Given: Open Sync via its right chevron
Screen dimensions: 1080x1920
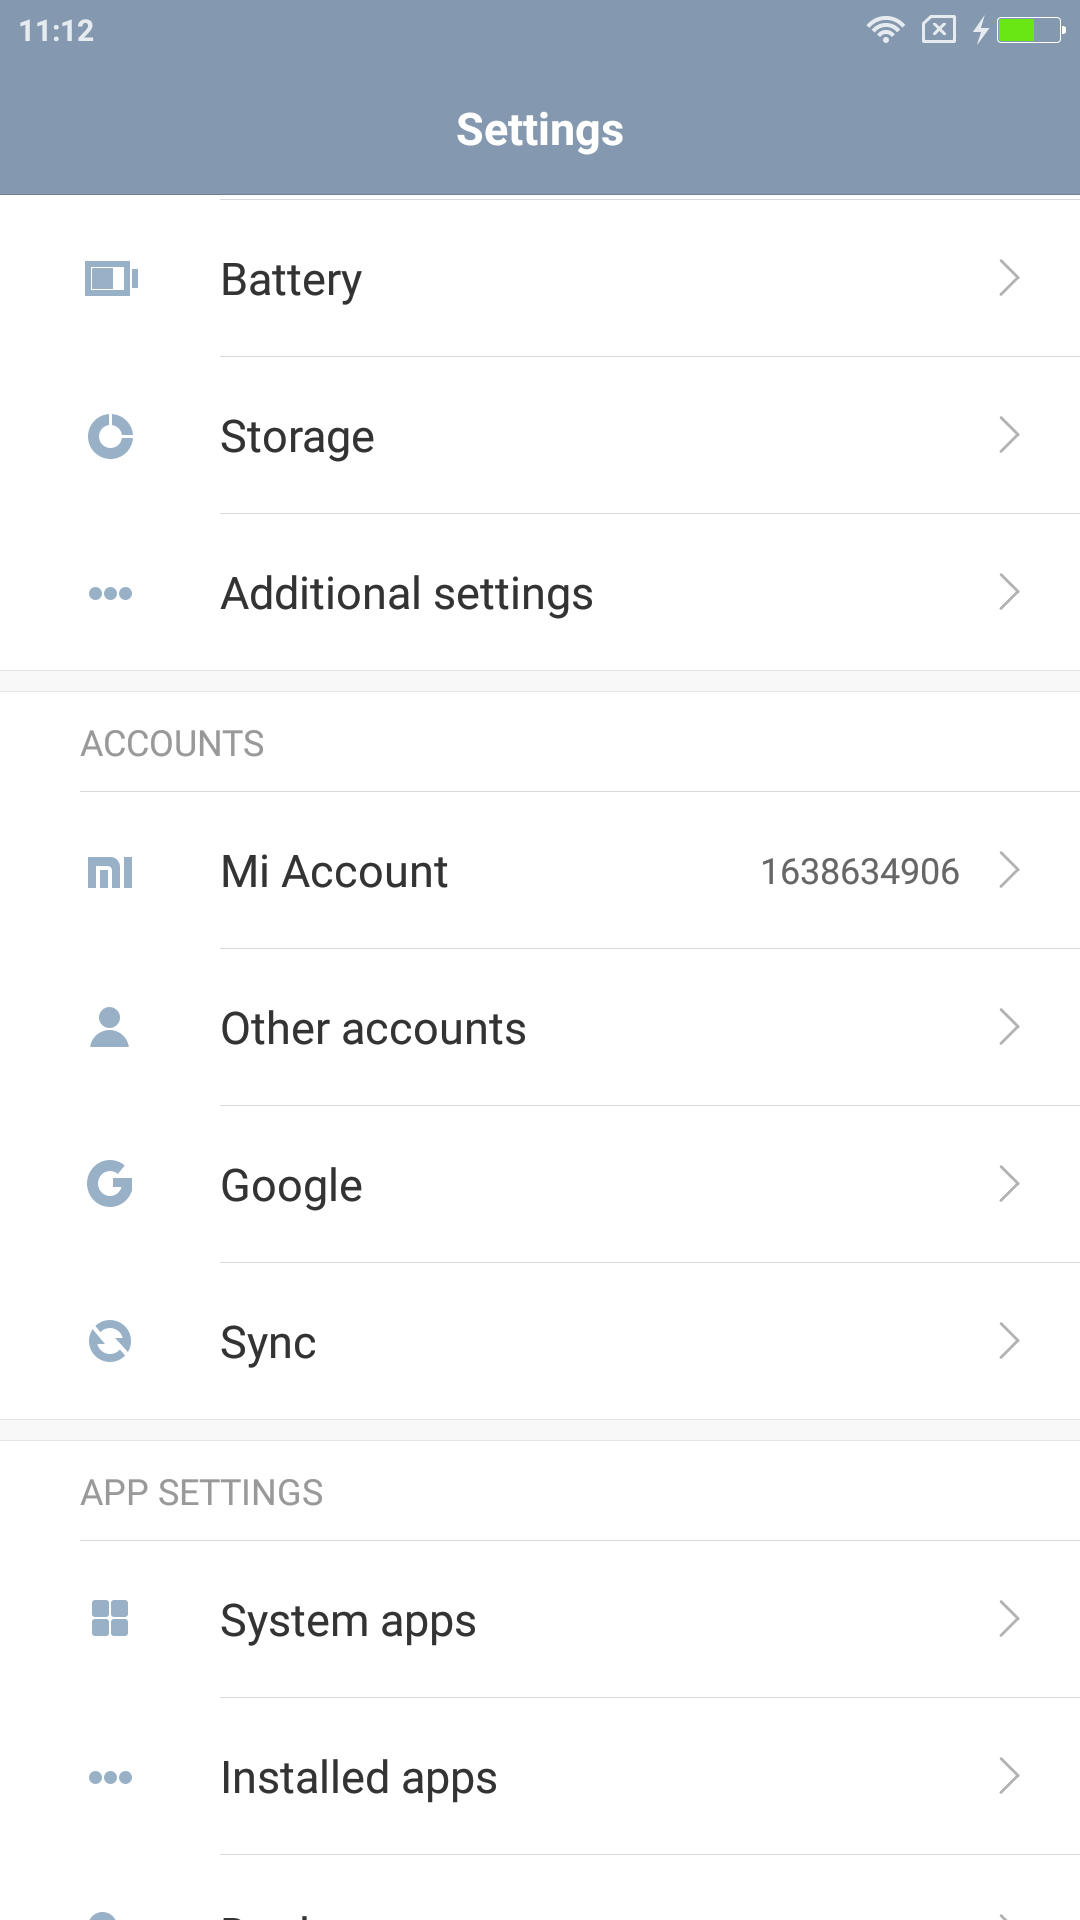Looking at the screenshot, I should pyautogui.click(x=1009, y=1341).
